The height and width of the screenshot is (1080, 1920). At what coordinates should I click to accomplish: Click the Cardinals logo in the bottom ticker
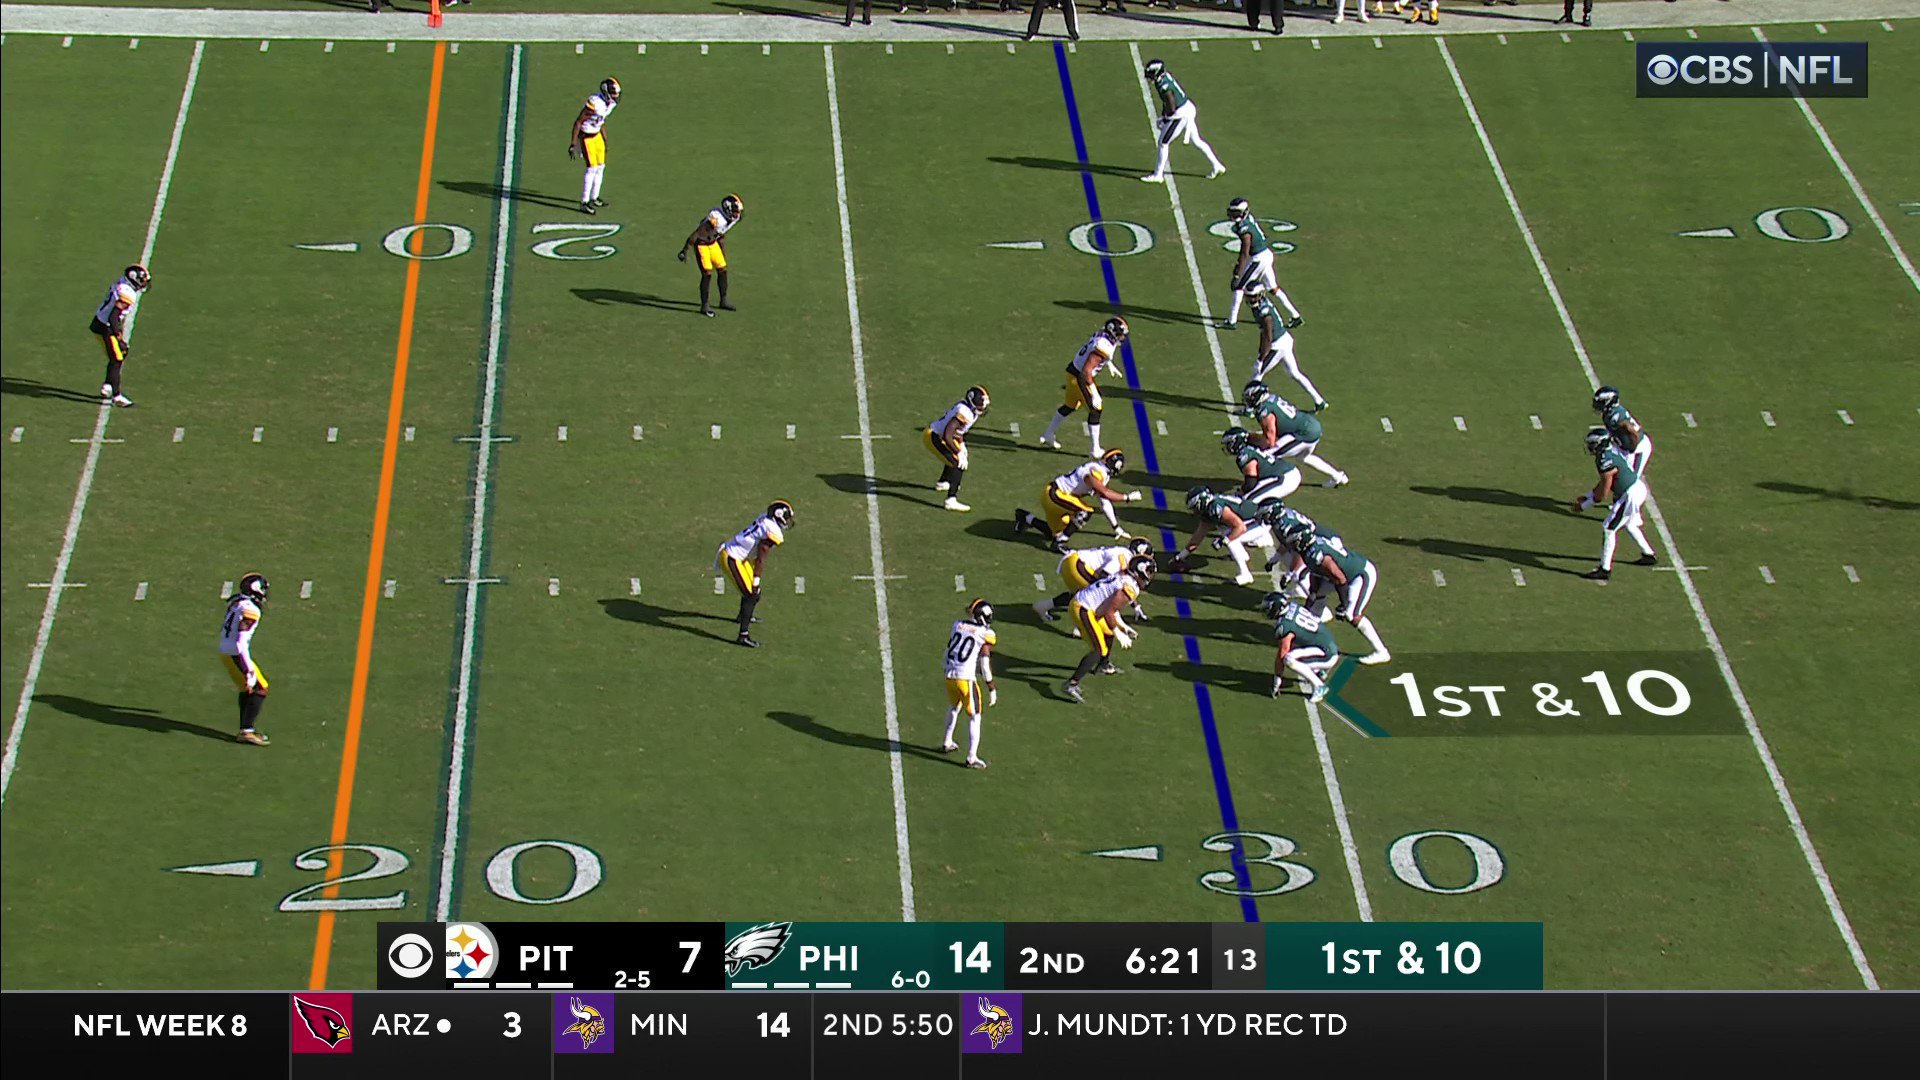320,1025
